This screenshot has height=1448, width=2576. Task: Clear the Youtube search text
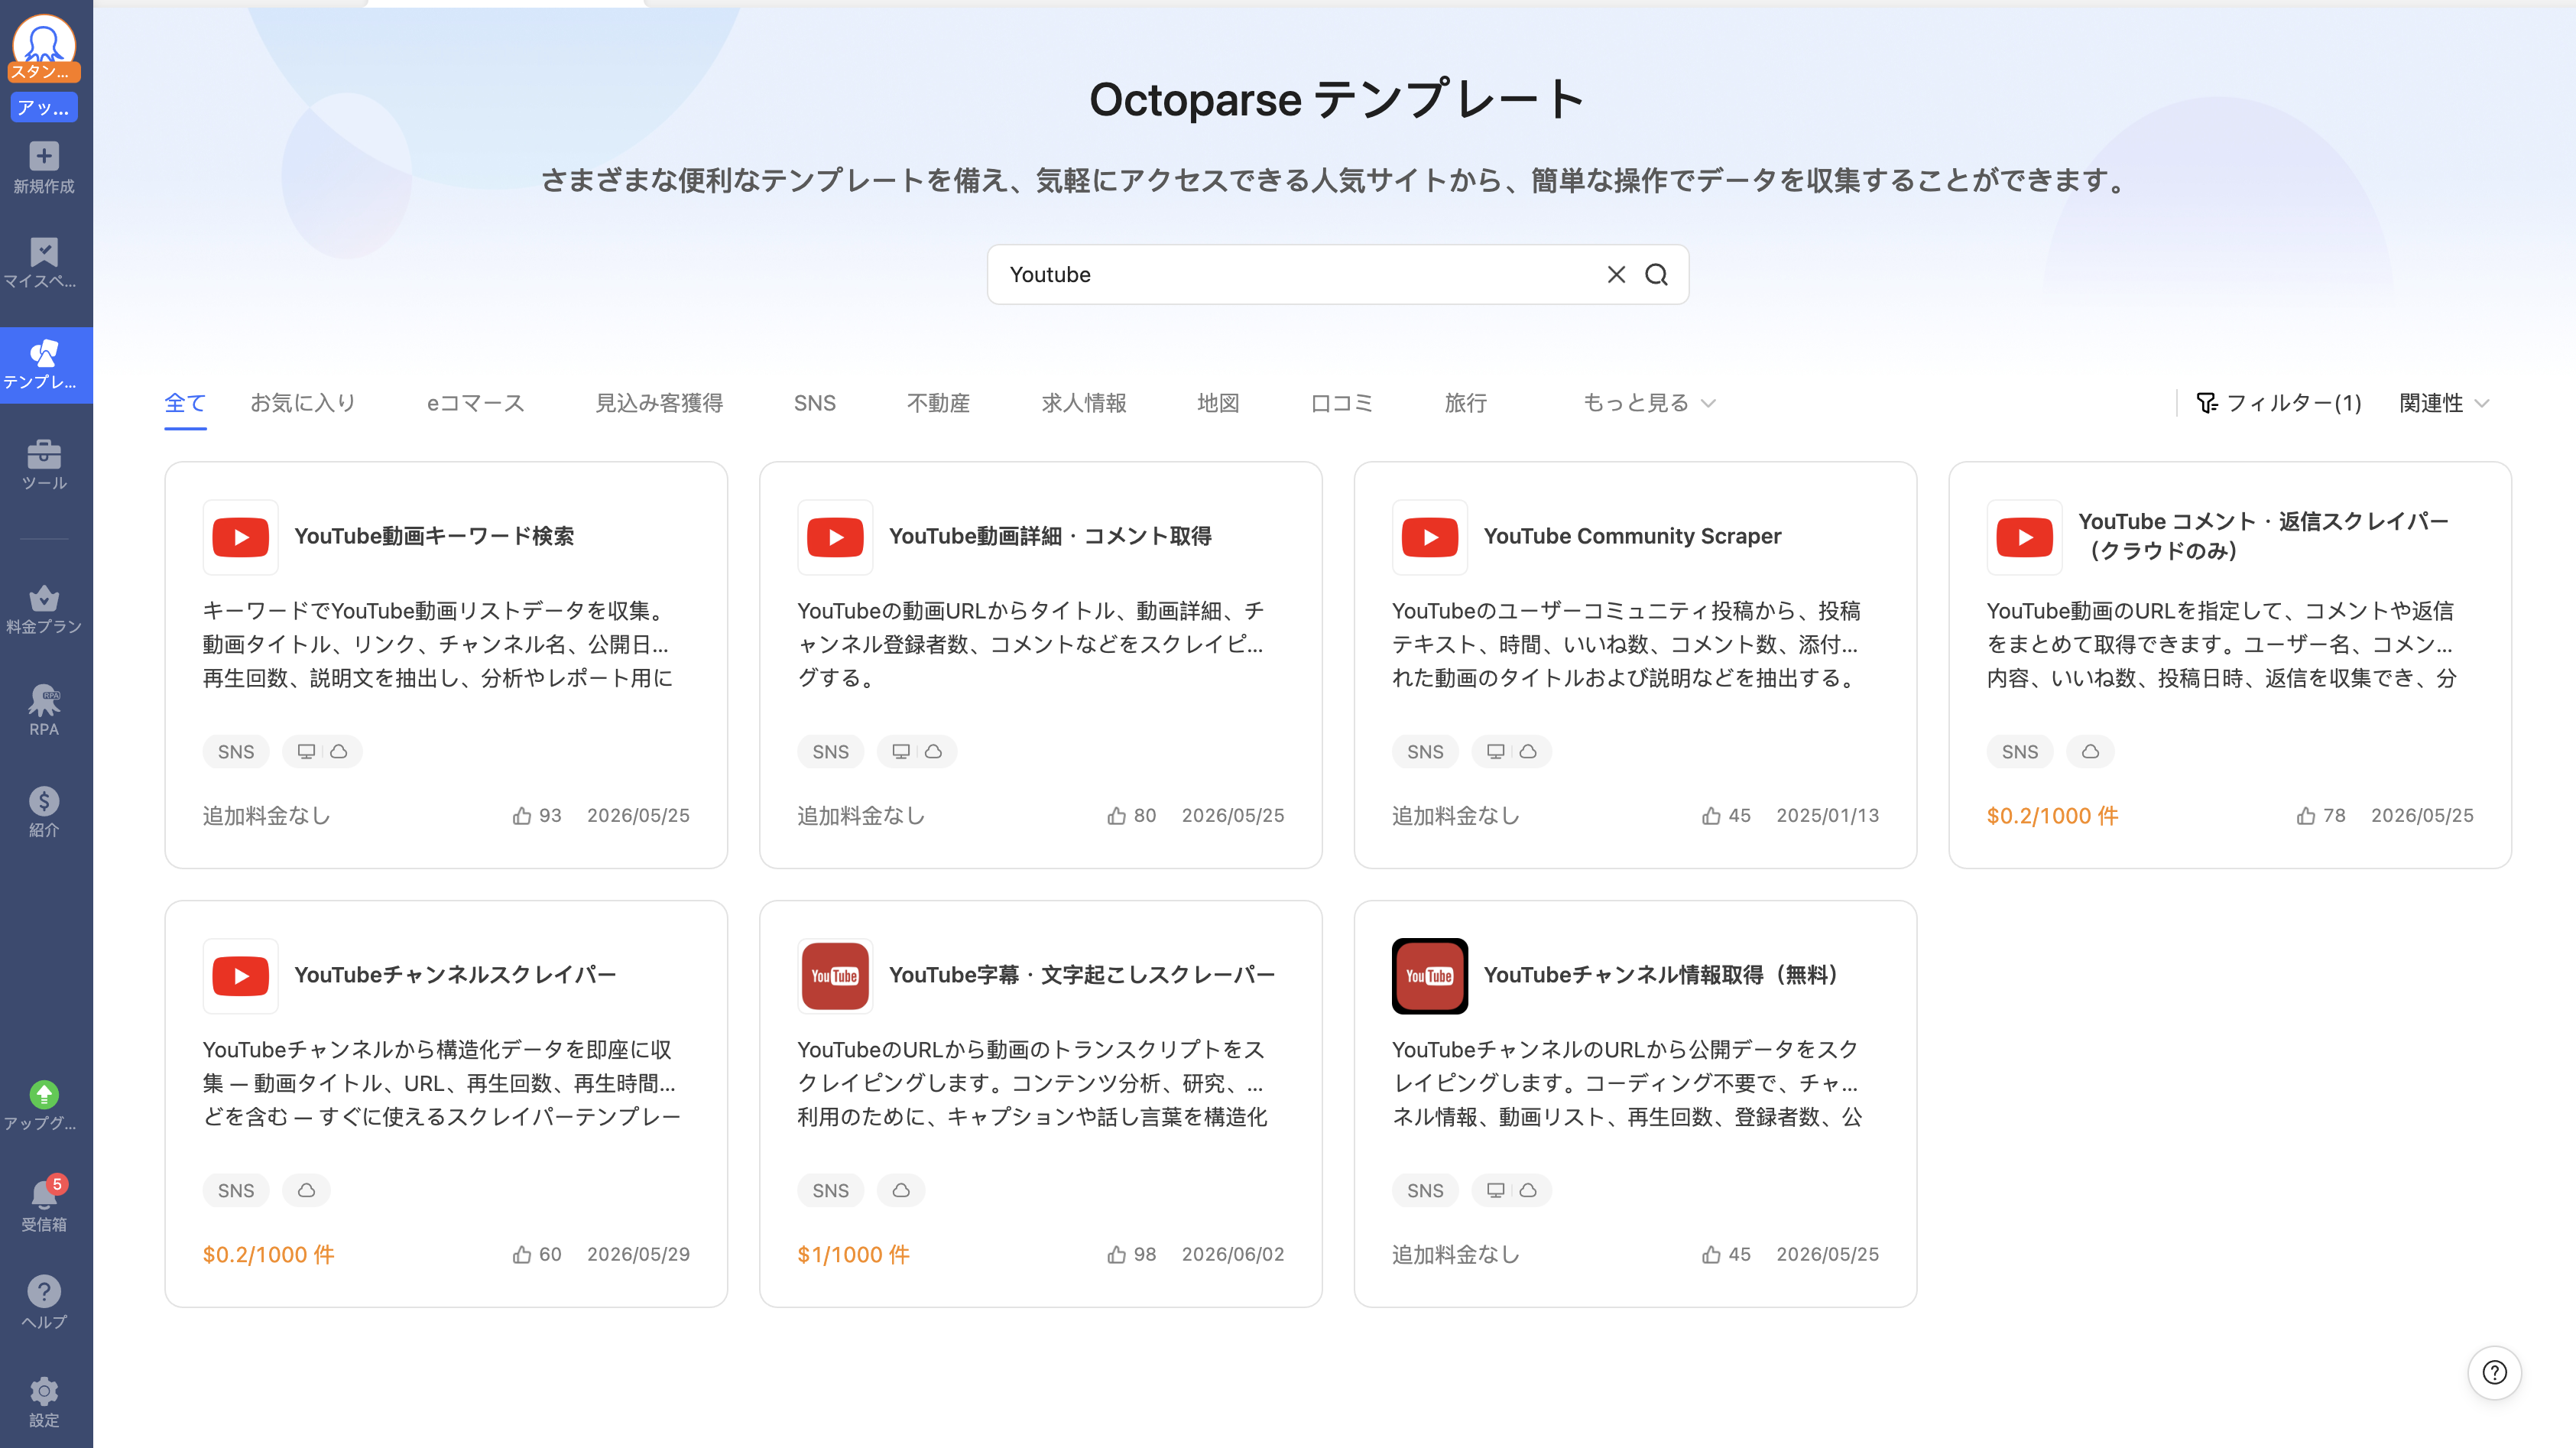1616,274
